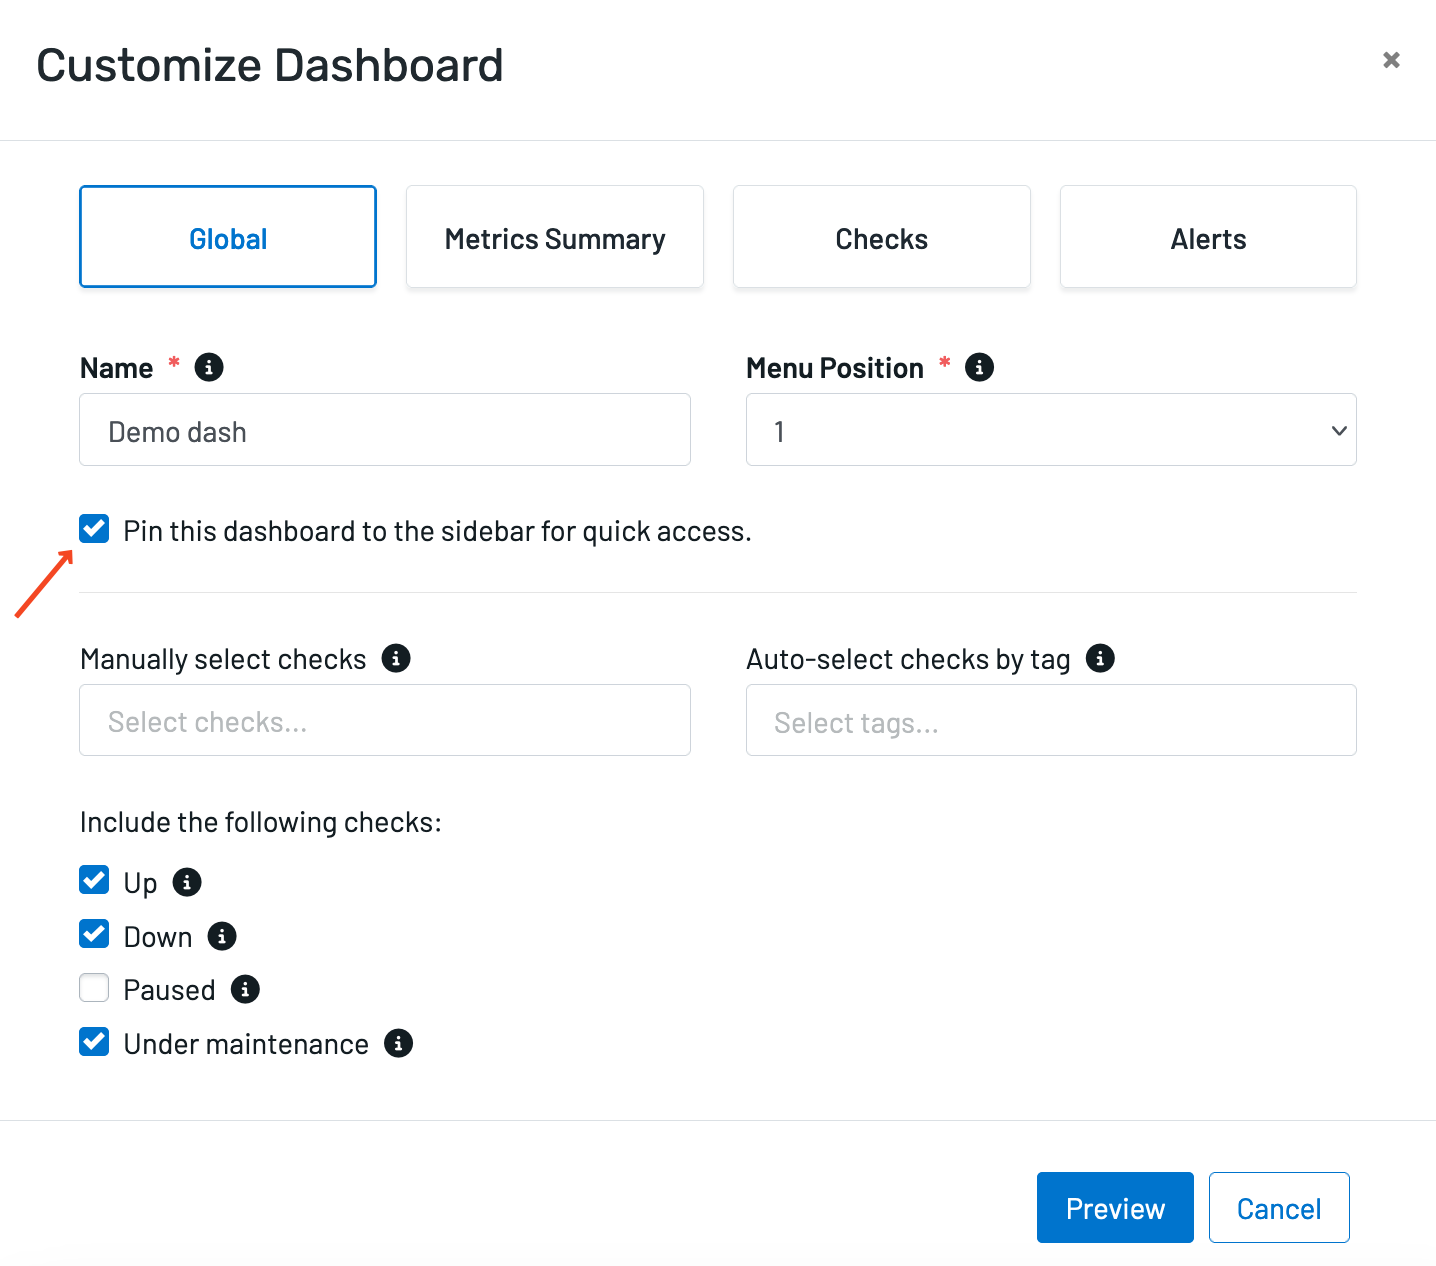Viewport: 1436px width, 1266px height.
Task: Open info icon next to Name label
Action: coord(209,367)
